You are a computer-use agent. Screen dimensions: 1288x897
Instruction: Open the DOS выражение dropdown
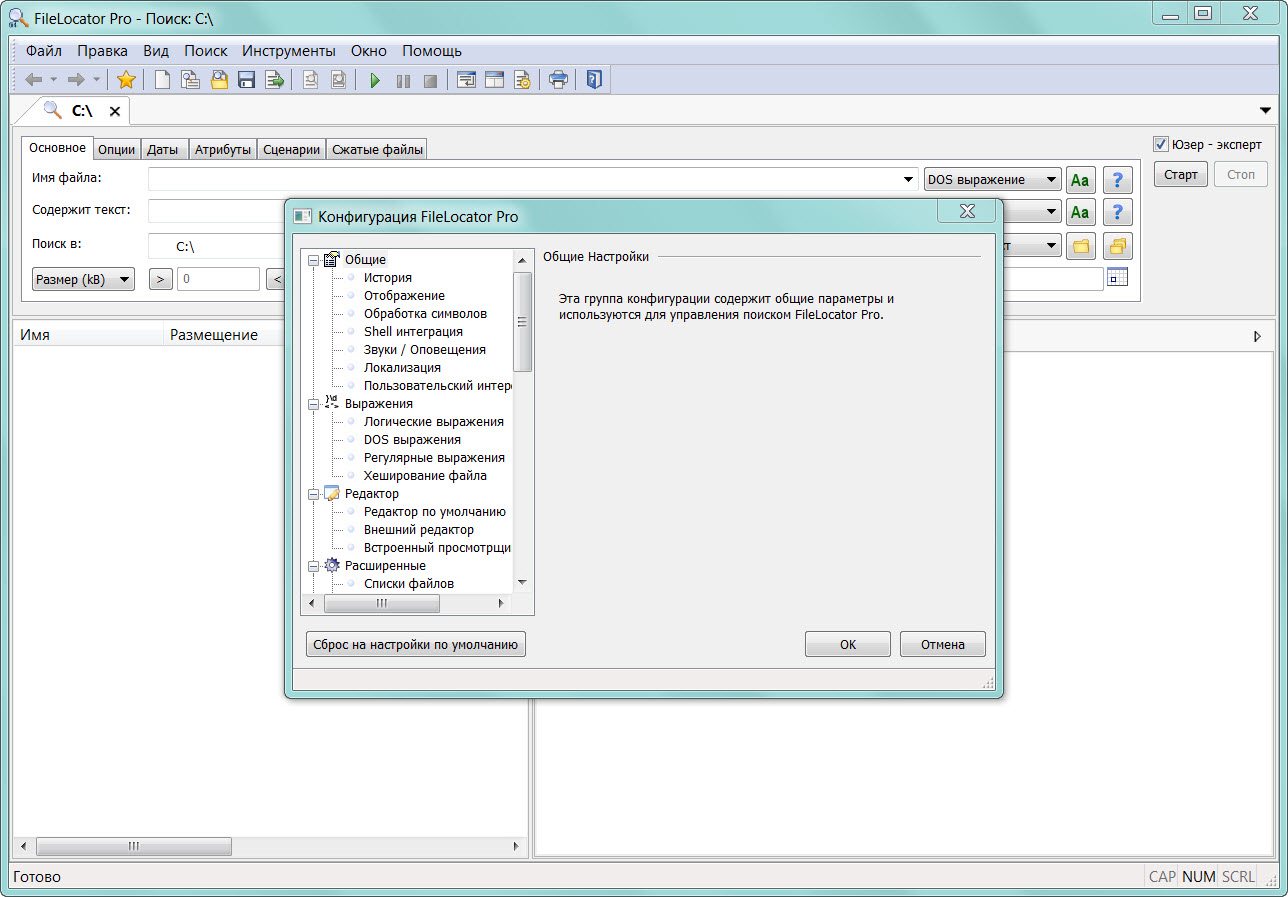pyautogui.click(x=992, y=180)
